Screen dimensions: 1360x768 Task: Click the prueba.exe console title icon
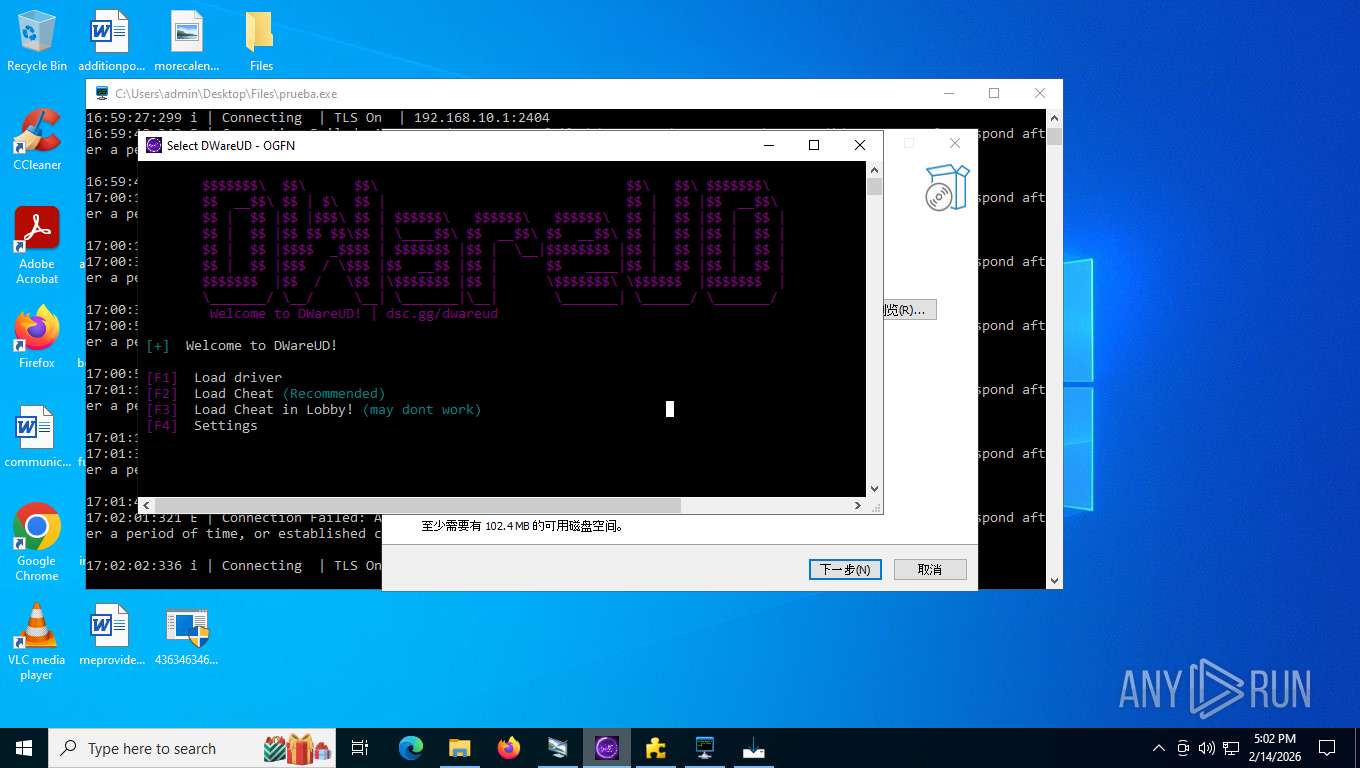[102, 93]
